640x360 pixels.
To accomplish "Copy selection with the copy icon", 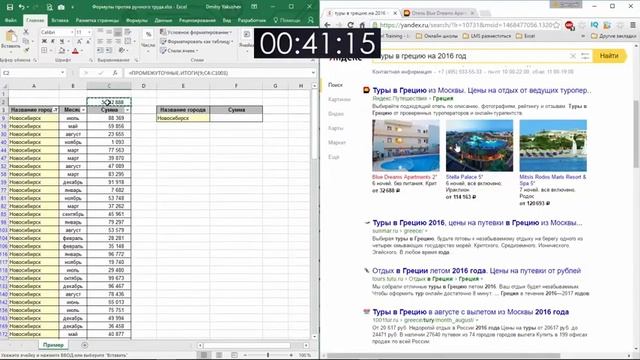I will tap(26, 41).
